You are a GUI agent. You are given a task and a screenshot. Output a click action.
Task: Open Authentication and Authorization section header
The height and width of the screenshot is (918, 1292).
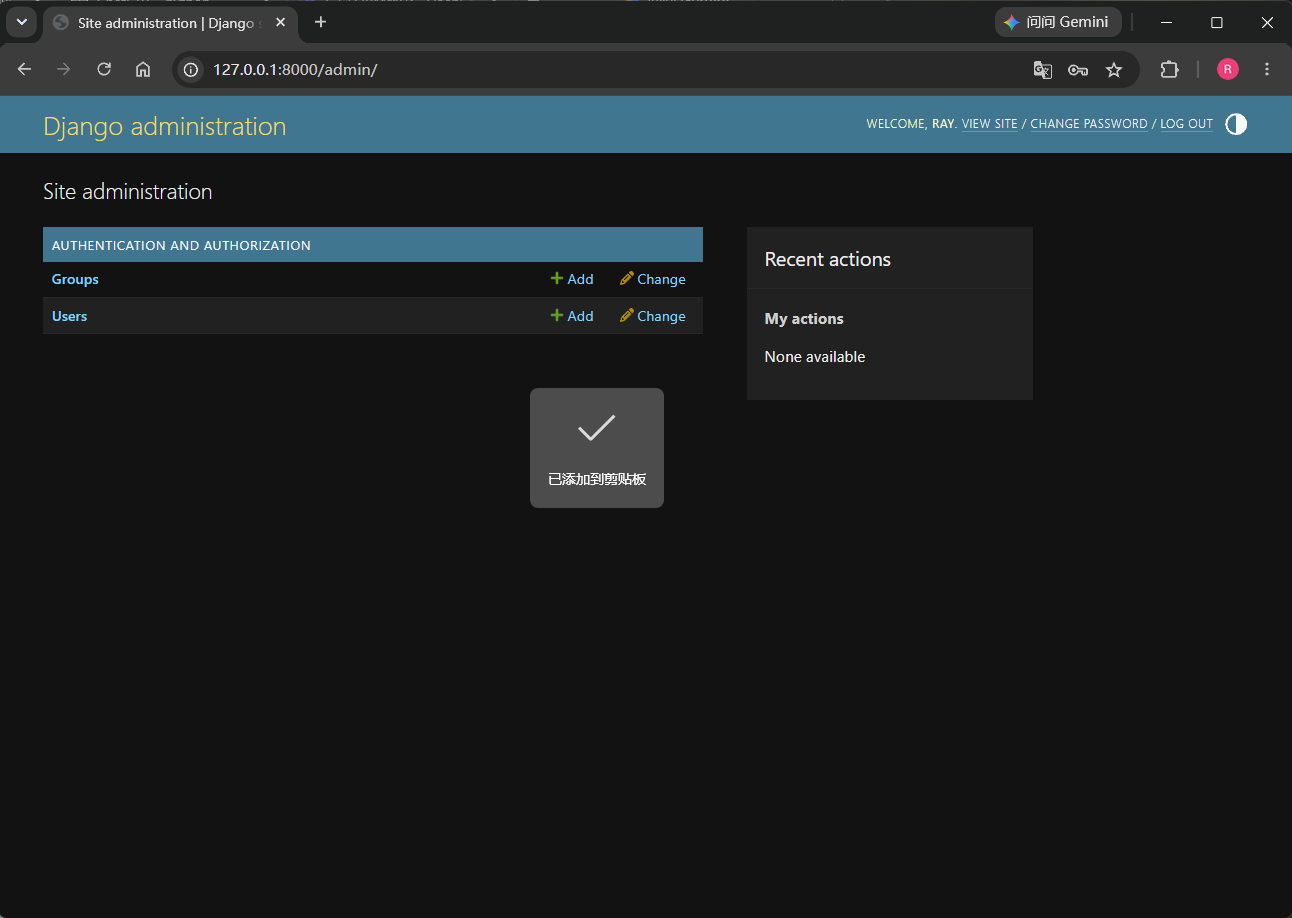point(181,245)
